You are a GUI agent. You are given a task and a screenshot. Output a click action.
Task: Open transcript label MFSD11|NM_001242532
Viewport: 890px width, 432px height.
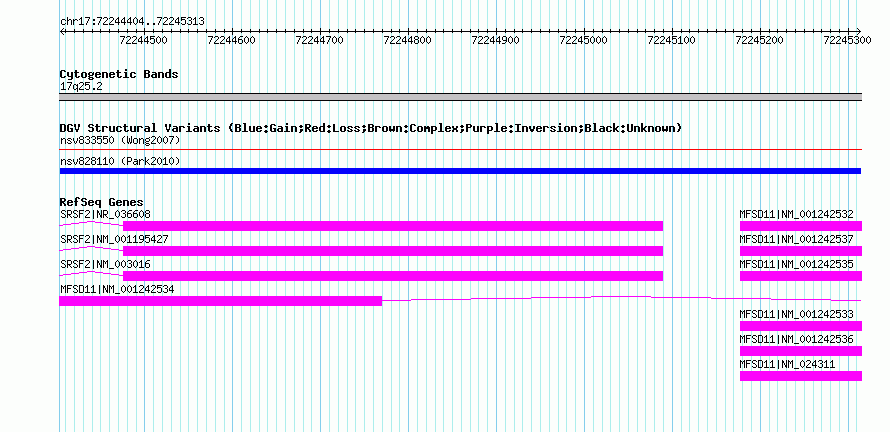796,215
